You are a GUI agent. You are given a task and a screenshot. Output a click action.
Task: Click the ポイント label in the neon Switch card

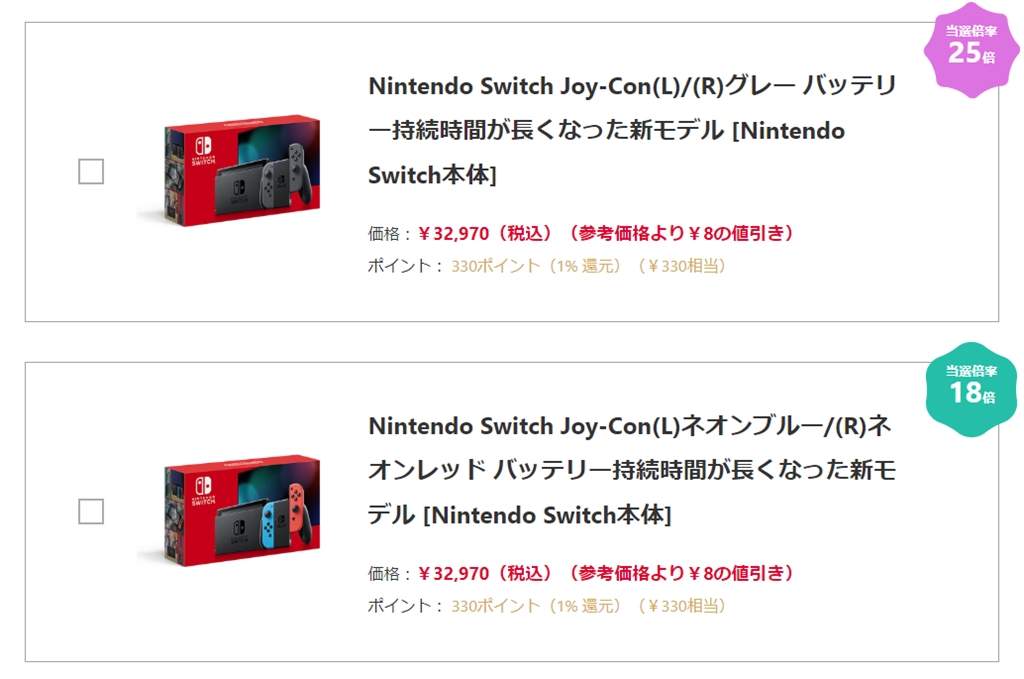pos(400,606)
